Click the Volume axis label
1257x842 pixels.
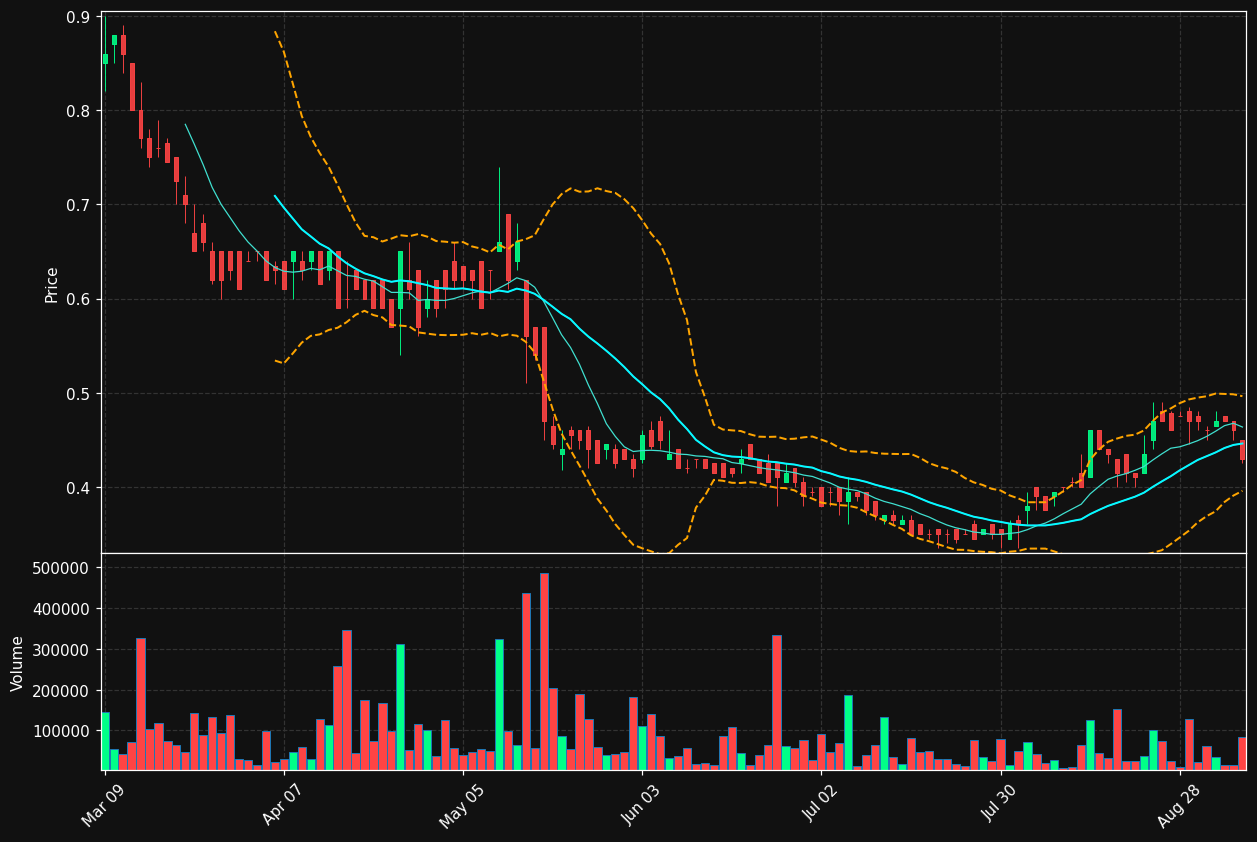coord(17,663)
